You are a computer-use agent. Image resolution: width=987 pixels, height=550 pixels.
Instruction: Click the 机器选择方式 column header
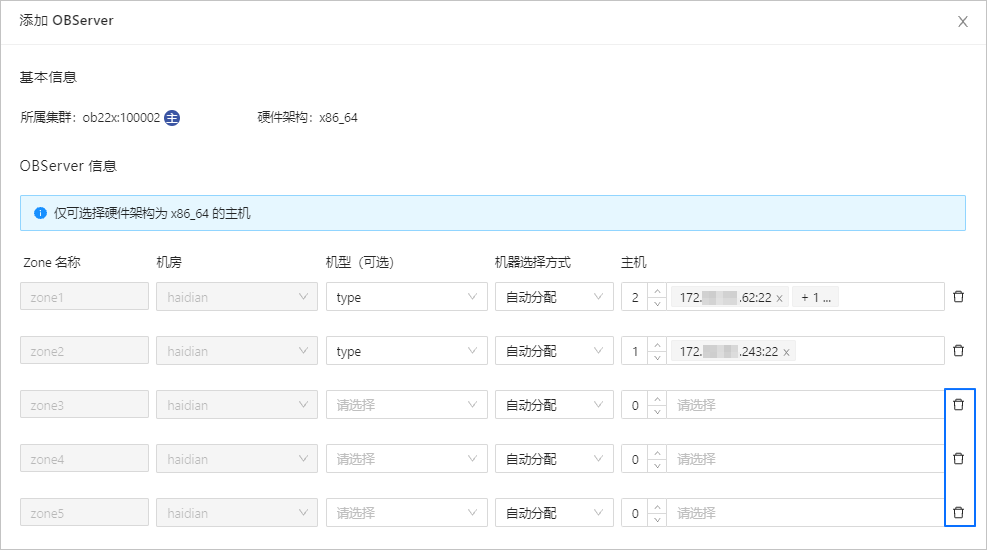click(x=533, y=262)
